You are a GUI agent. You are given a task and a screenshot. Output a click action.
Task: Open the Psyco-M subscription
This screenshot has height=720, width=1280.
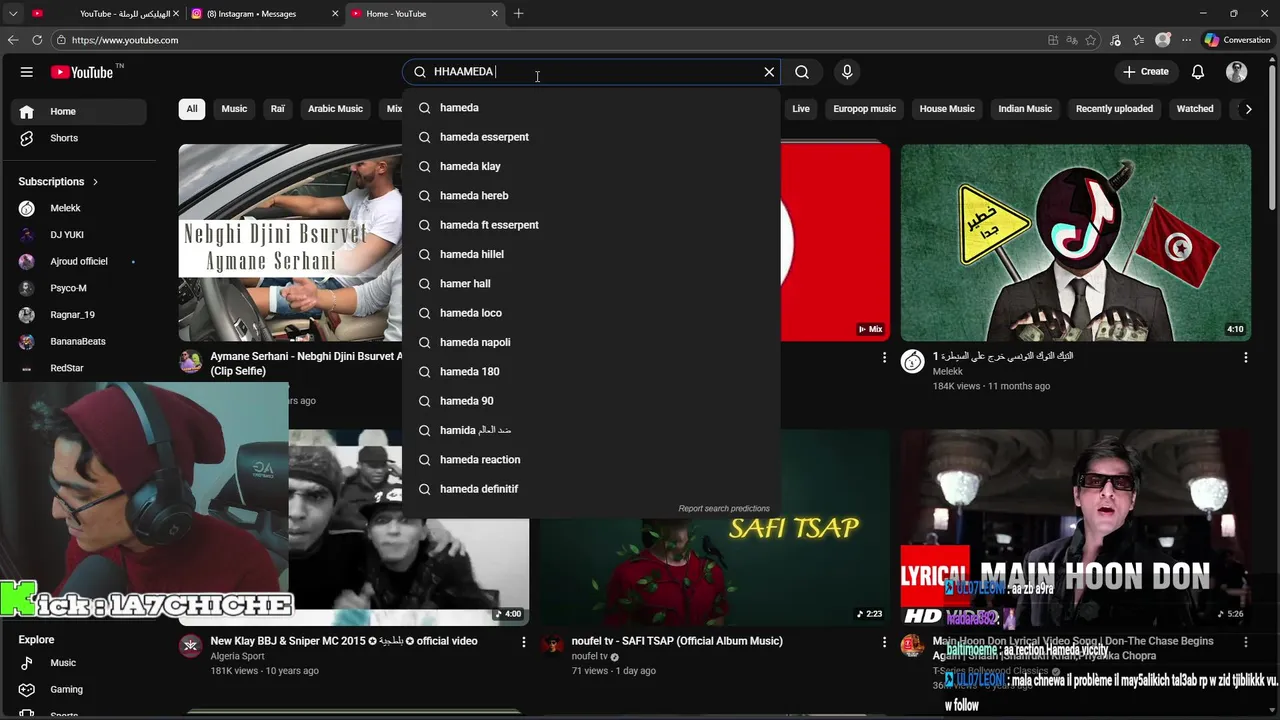80,288
